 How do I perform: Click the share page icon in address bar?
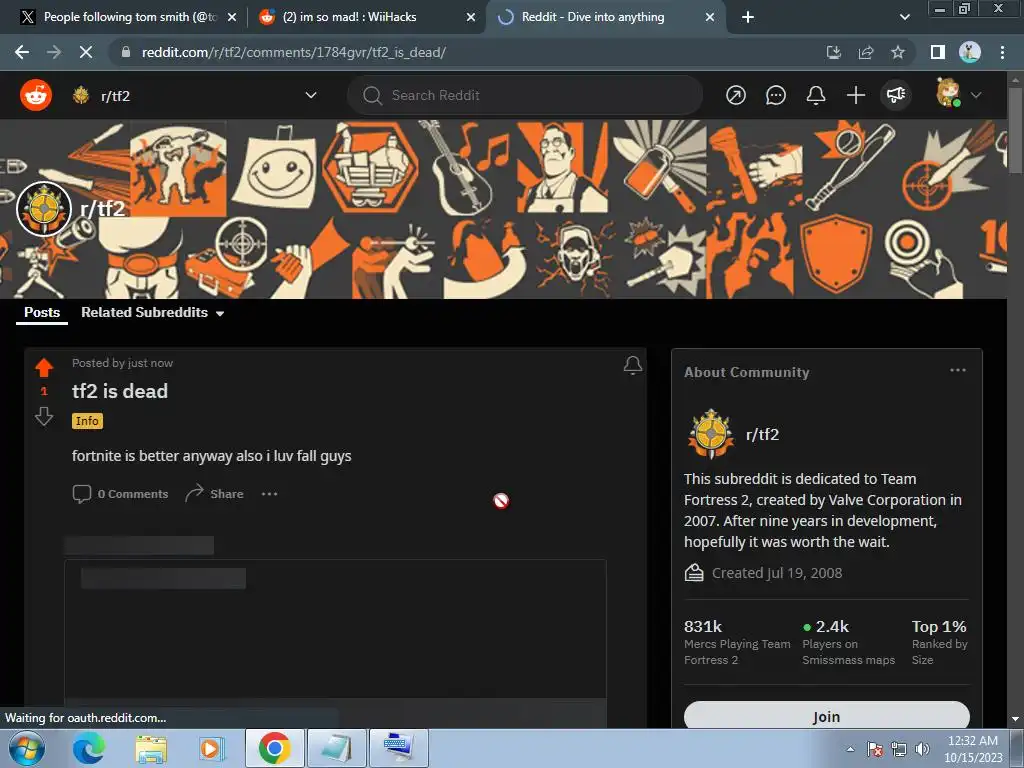pyautogui.click(x=866, y=52)
